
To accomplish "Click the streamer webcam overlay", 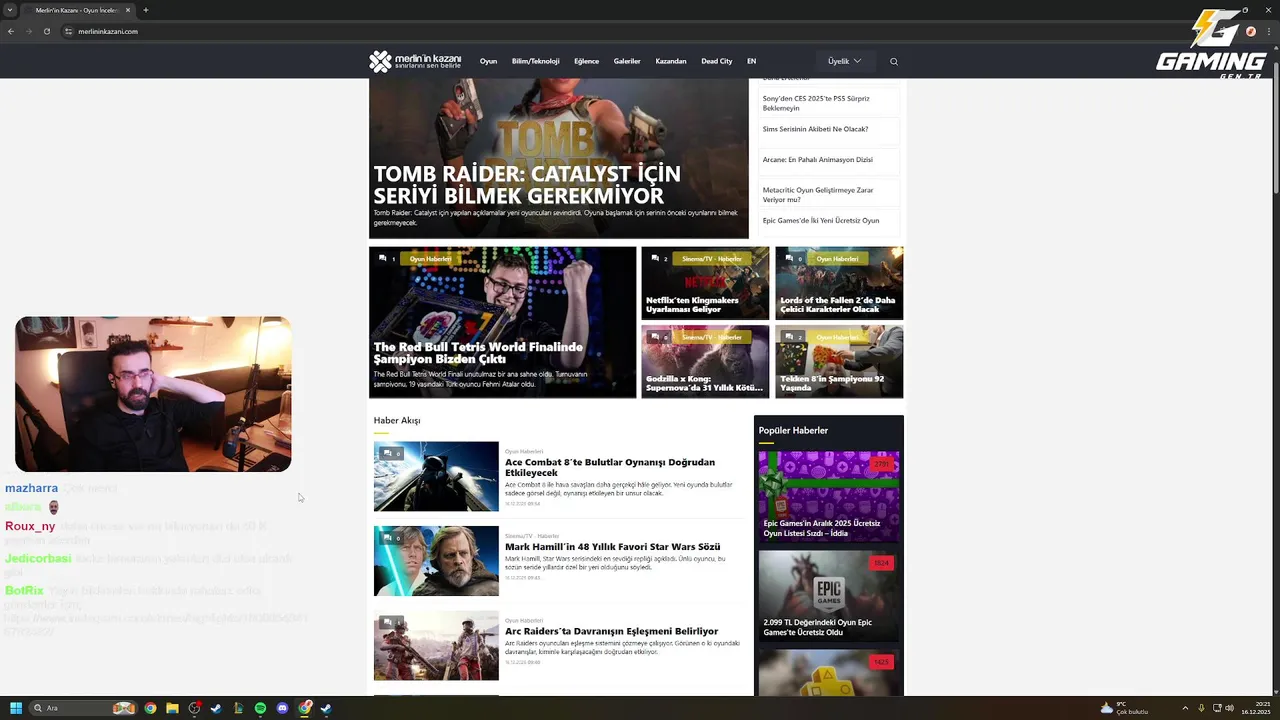I will [x=153, y=394].
